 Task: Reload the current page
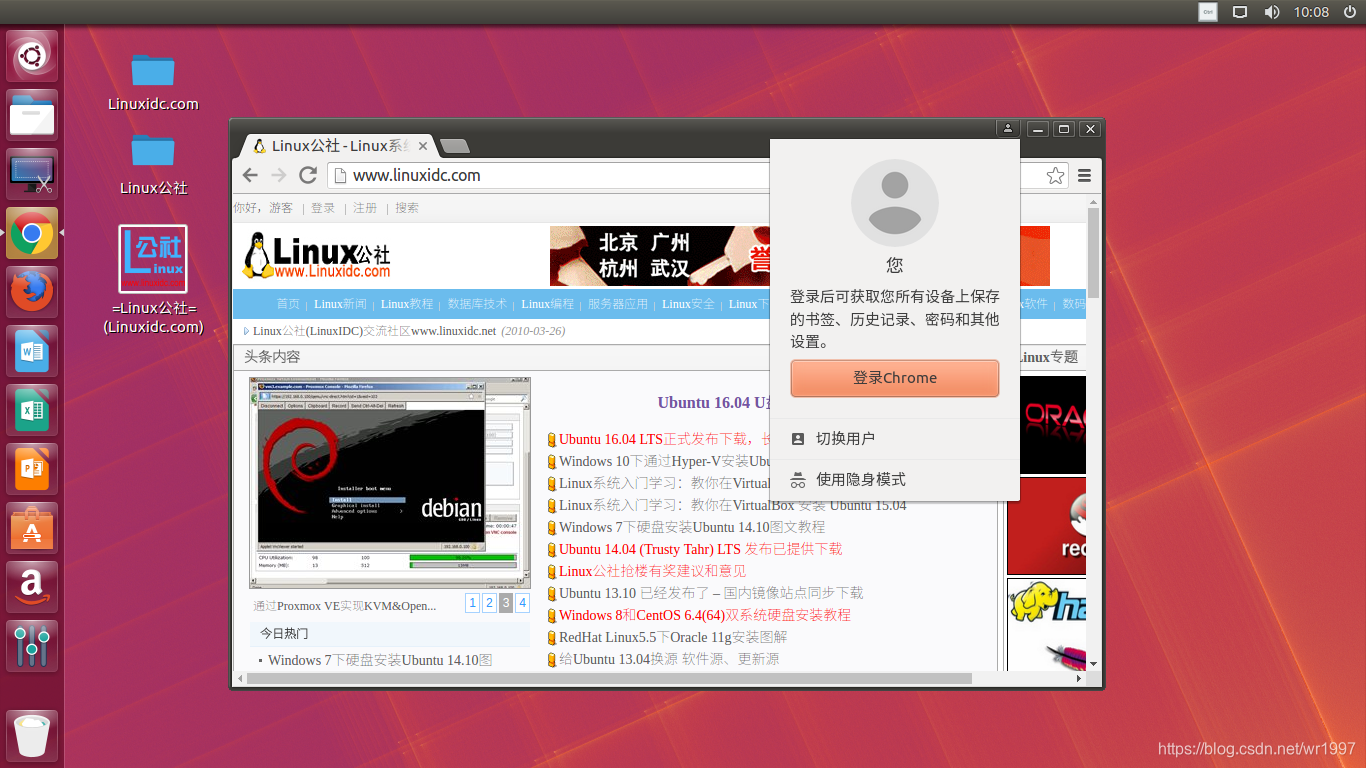(x=308, y=175)
